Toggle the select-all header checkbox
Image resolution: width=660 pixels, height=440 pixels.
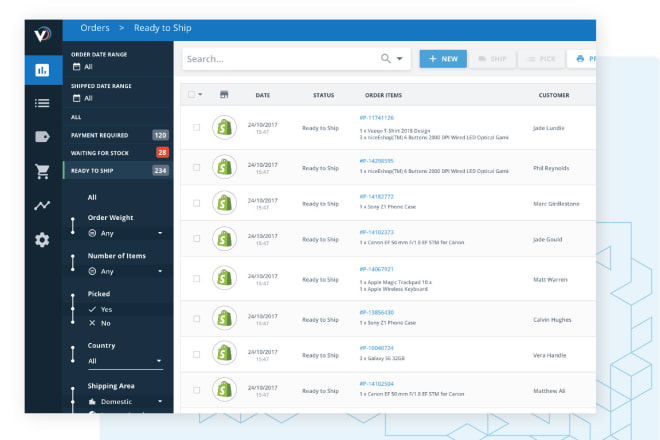pos(191,94)
